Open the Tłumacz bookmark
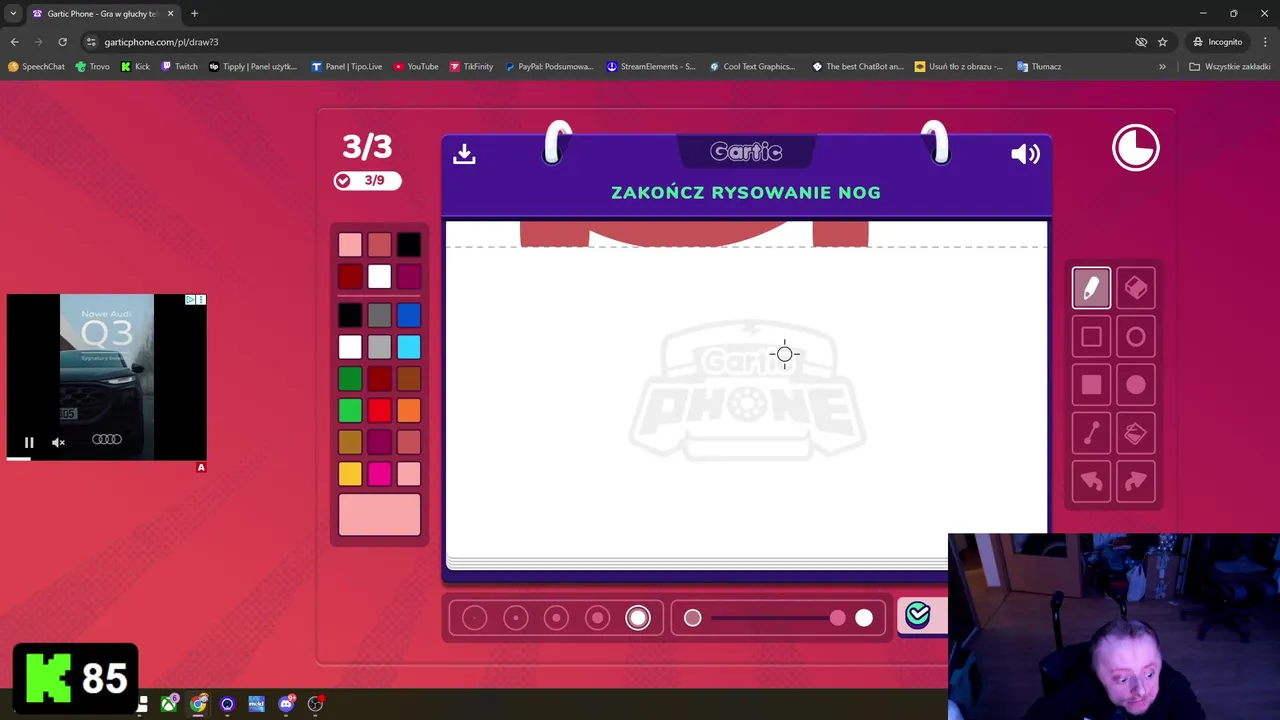 [1039, 66]
